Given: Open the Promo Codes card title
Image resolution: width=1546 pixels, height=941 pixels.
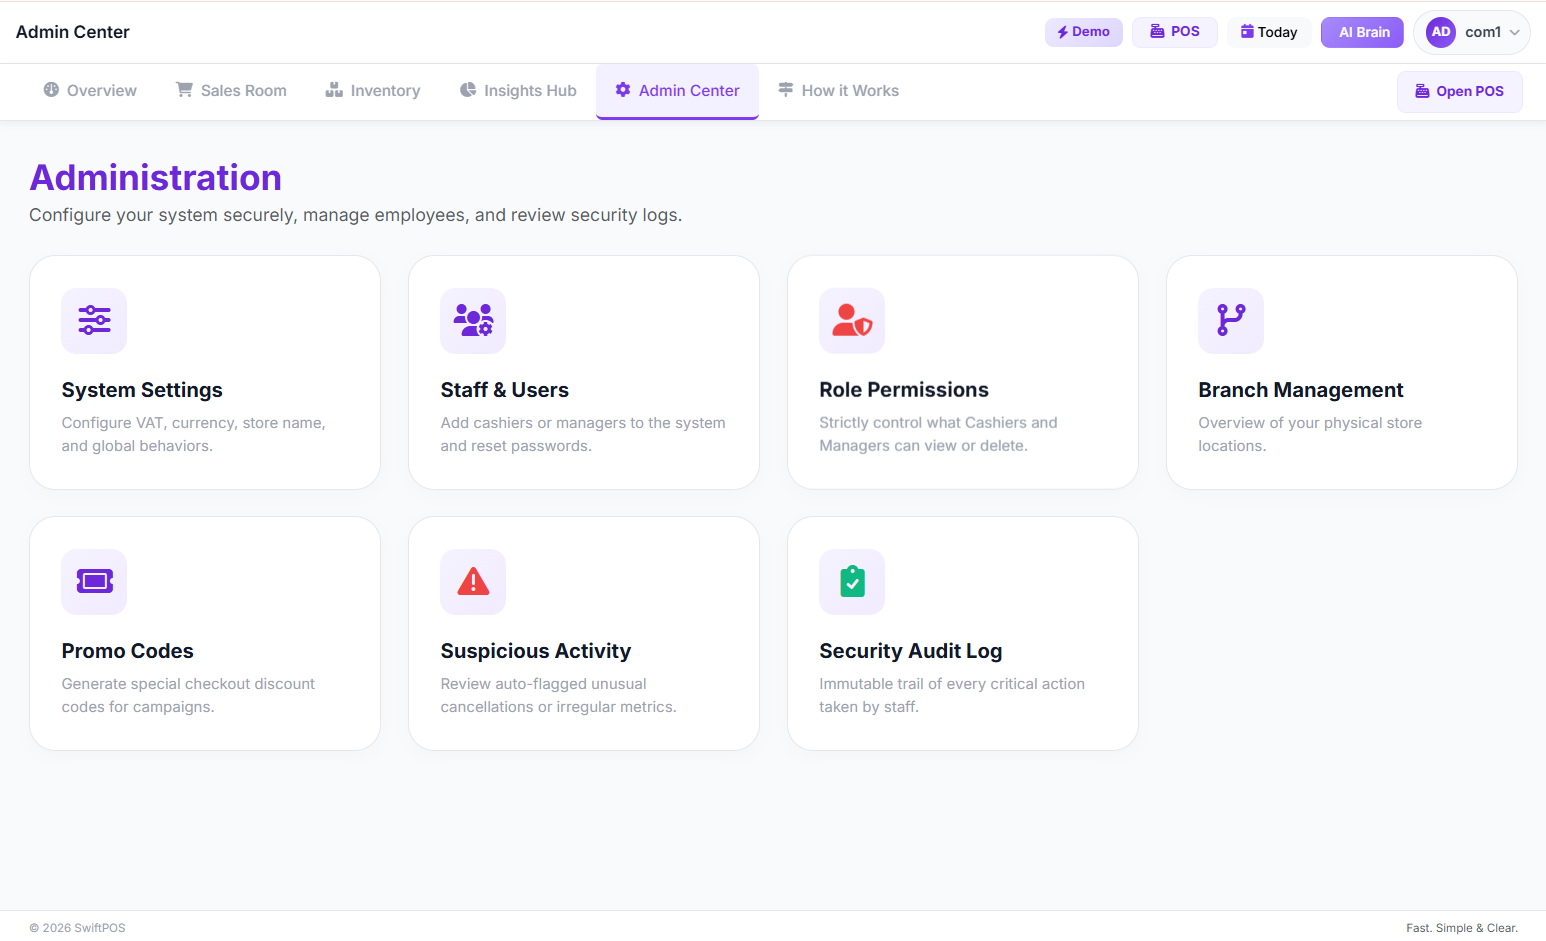Looking at the screenshot, I should [127, 651].
